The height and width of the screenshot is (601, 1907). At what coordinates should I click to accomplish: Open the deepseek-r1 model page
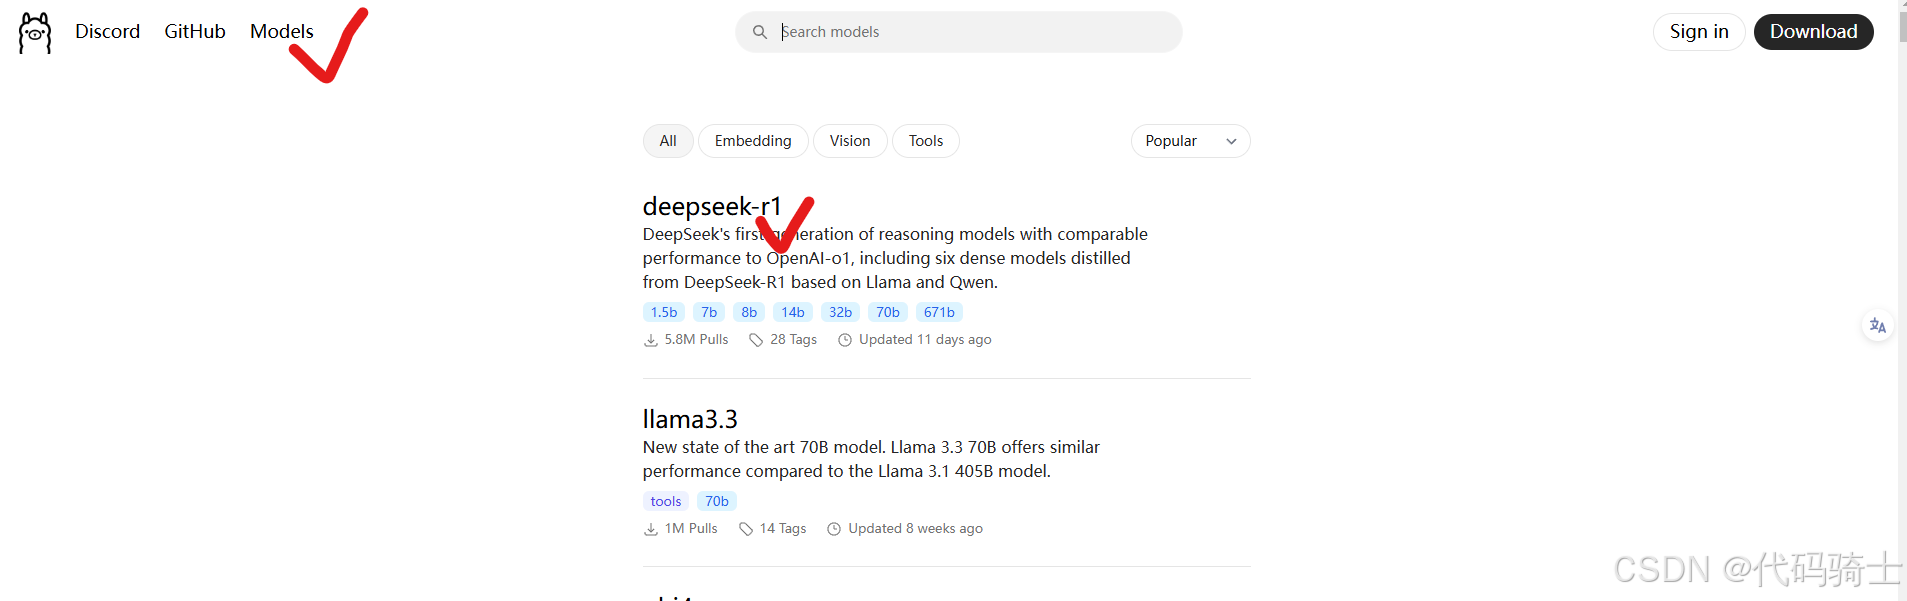(x=712, y=206)
